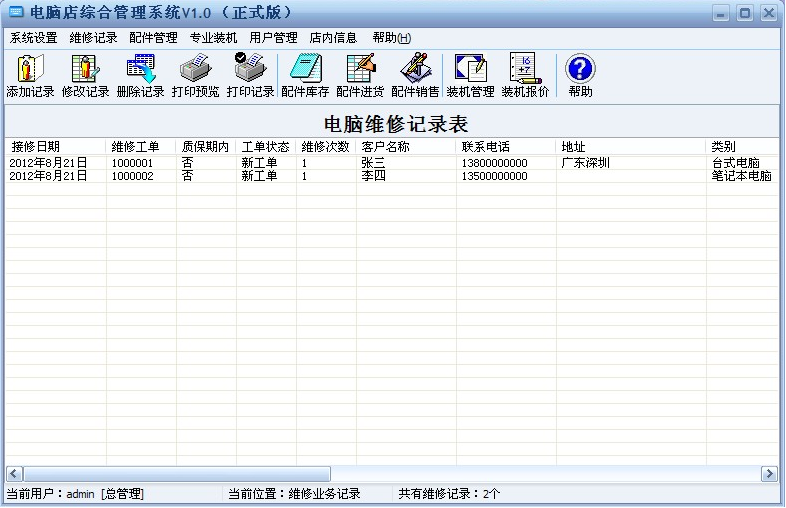Click the 维修次数 column header
Image resolution: width=786 pixels, height=508 pixels.
click(x=326, y=146)
